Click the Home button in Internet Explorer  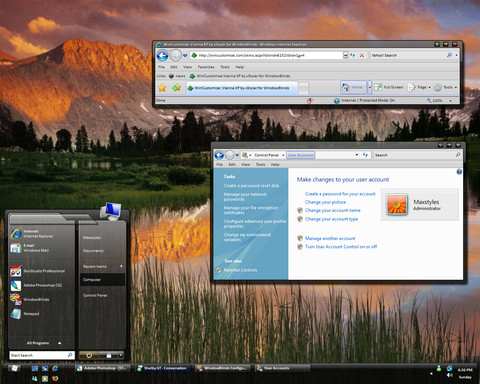[353, 87]
